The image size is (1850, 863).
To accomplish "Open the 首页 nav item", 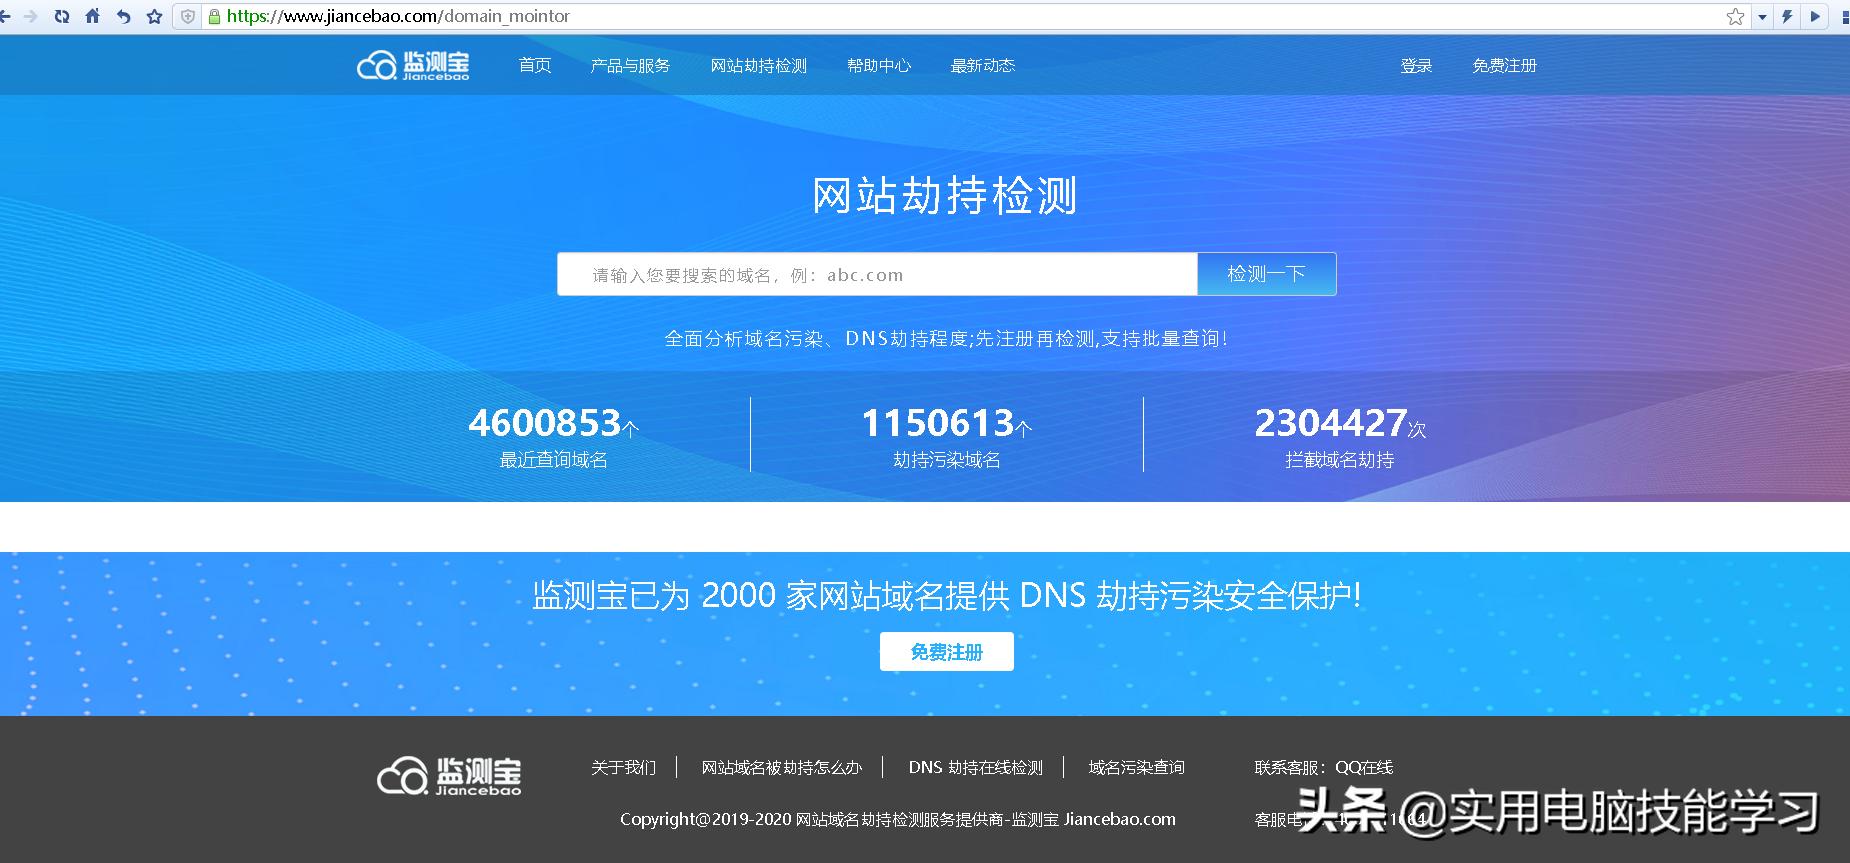I will point(535,65).
